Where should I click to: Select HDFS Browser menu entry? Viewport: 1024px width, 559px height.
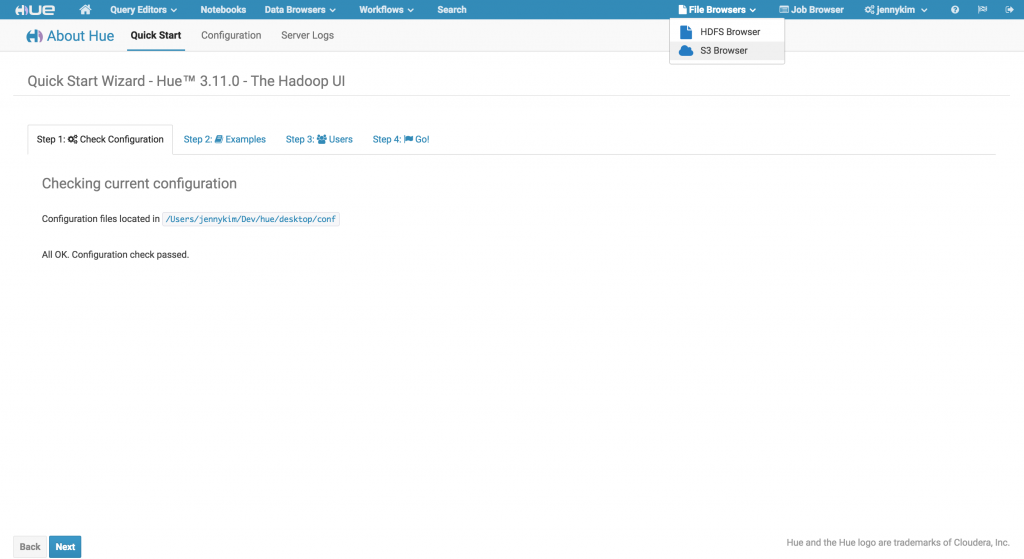(x=727, y=32)
